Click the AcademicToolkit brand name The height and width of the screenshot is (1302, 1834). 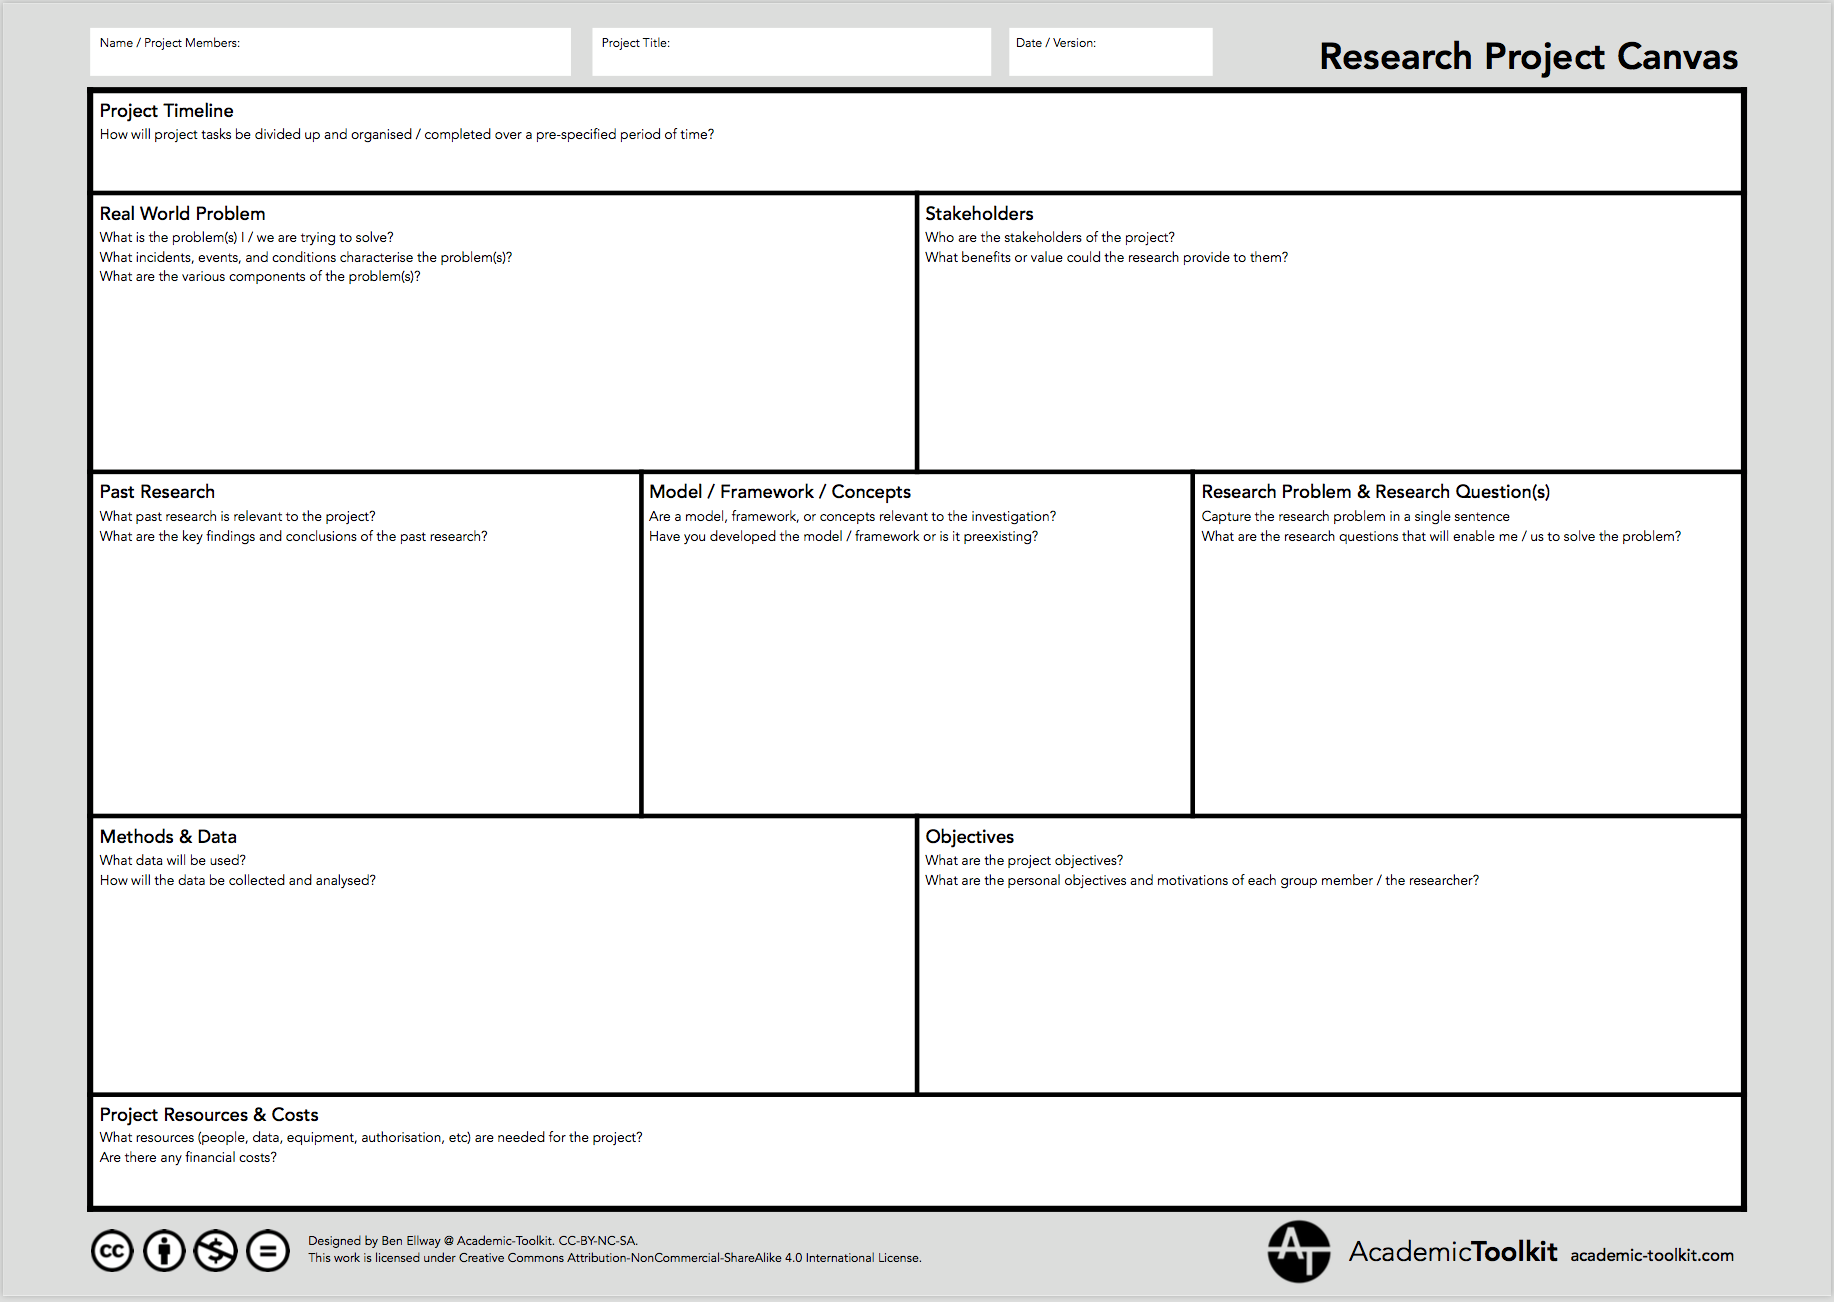coord(1453,1252)
